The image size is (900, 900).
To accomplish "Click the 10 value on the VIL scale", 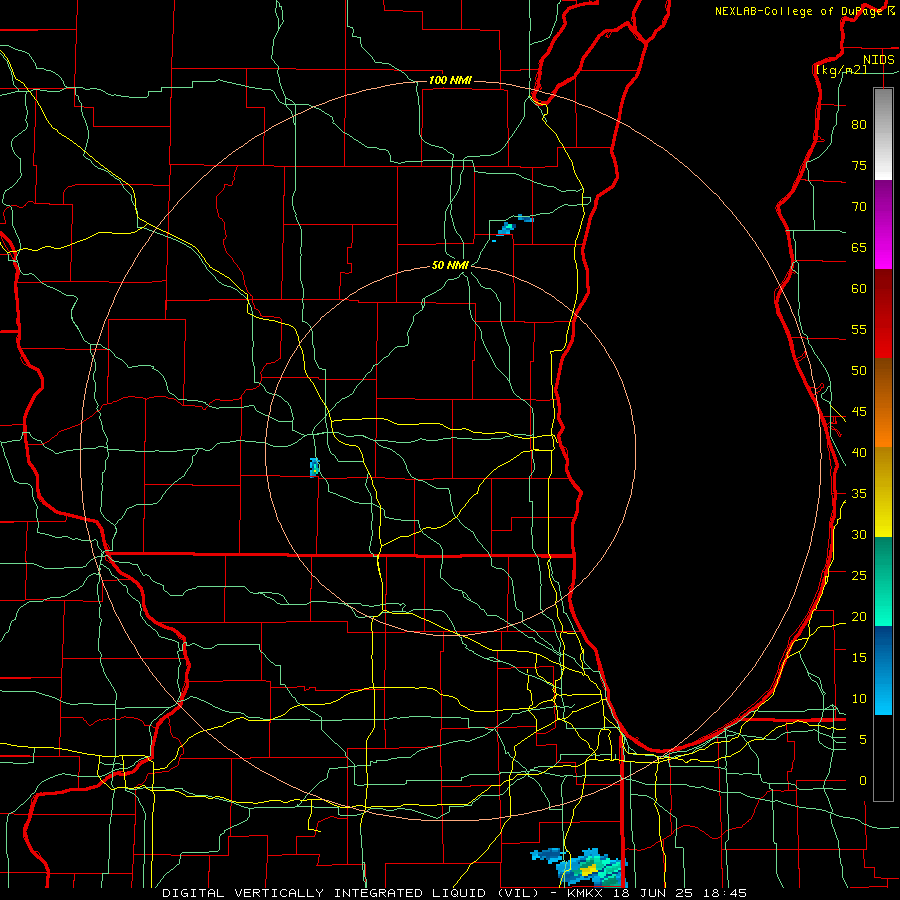I will tap(859, 699).
